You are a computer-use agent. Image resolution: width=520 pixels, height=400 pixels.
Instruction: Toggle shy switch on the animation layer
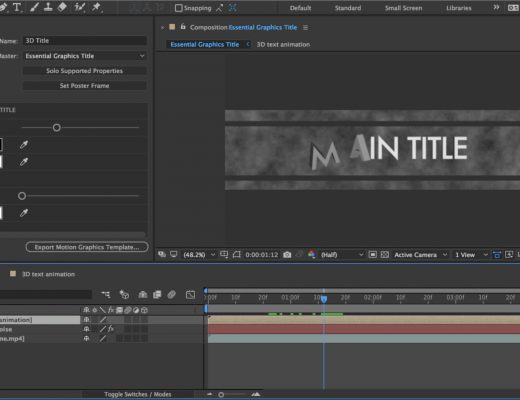tap(86, 320)
